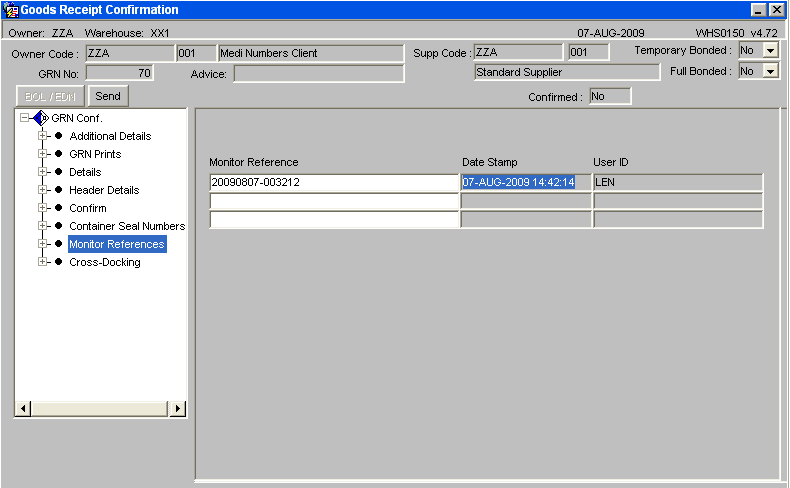Expand the GRN Prints node

[x=43, y=154]
